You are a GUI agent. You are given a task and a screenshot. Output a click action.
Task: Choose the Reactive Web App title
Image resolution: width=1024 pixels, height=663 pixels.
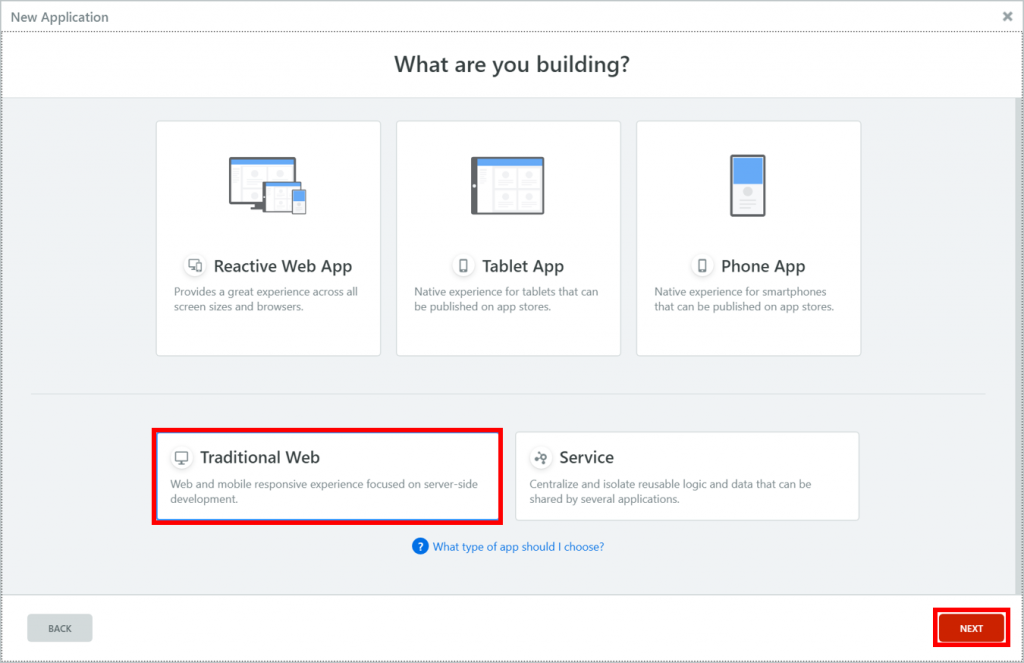click(282, 266)
